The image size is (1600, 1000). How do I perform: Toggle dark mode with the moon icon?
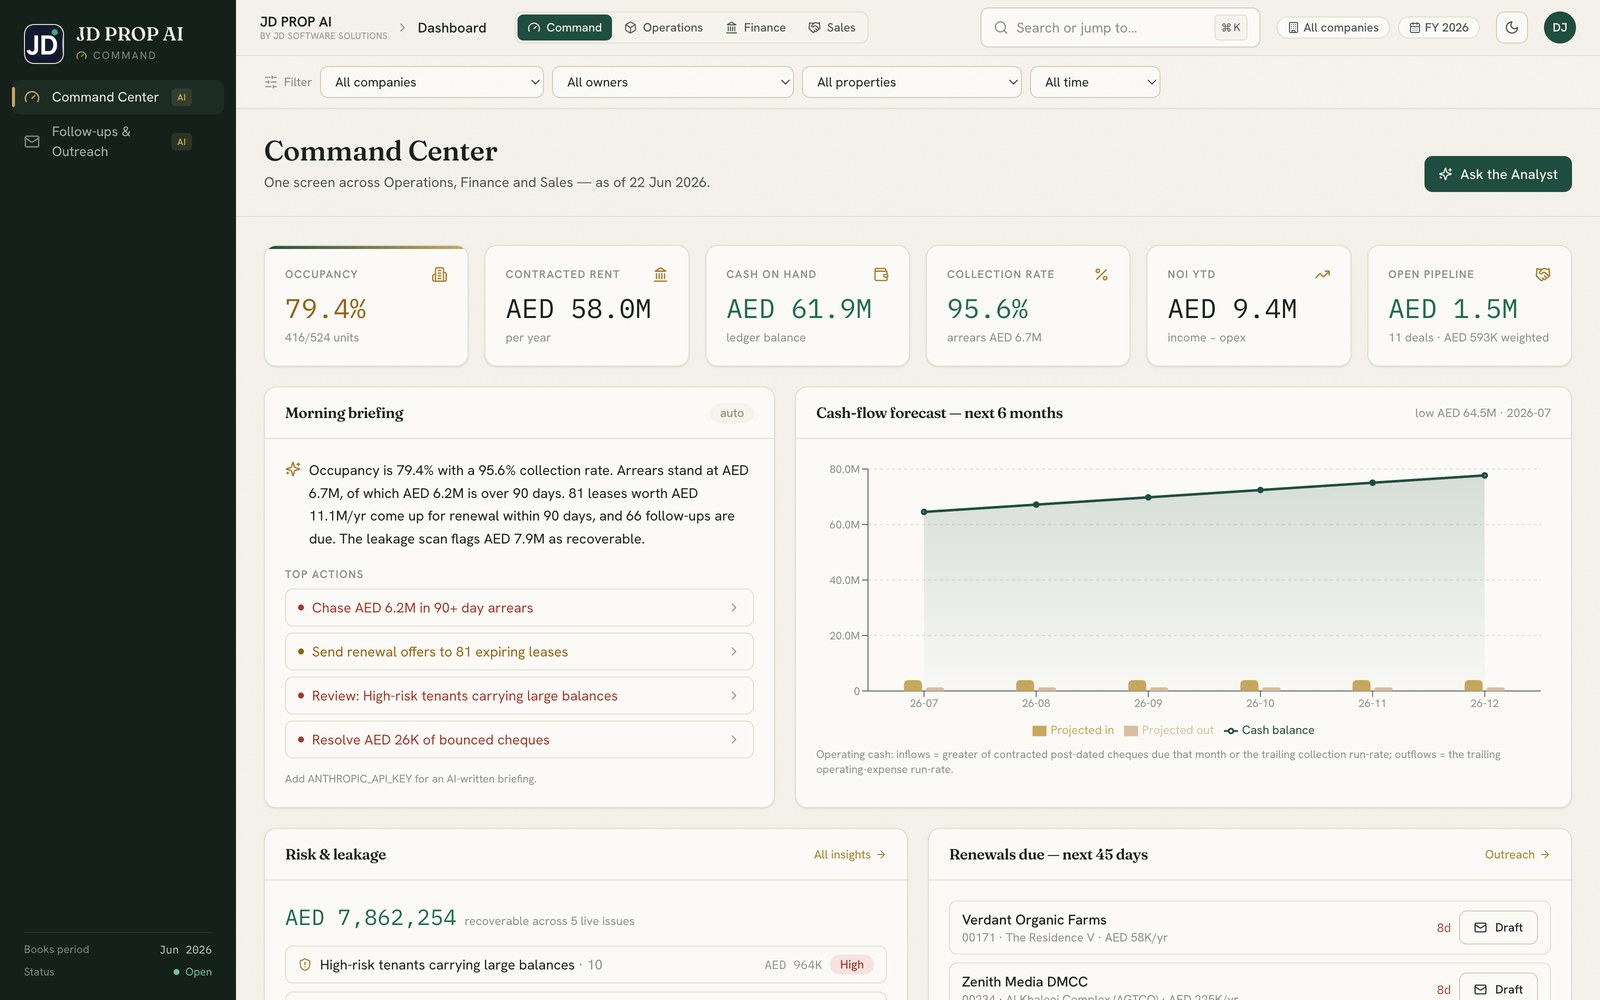pos(1512,28)
